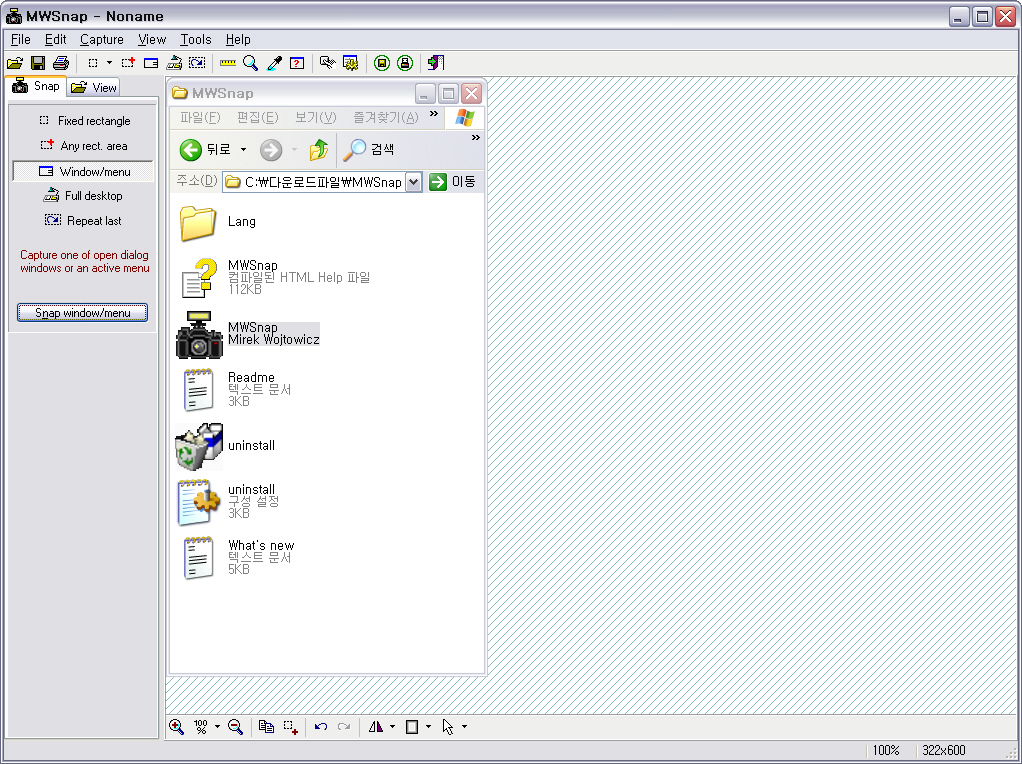Undo the last action with the blue arrow
This screenshot has width=1022, height=764.
(x=321, y=727)
